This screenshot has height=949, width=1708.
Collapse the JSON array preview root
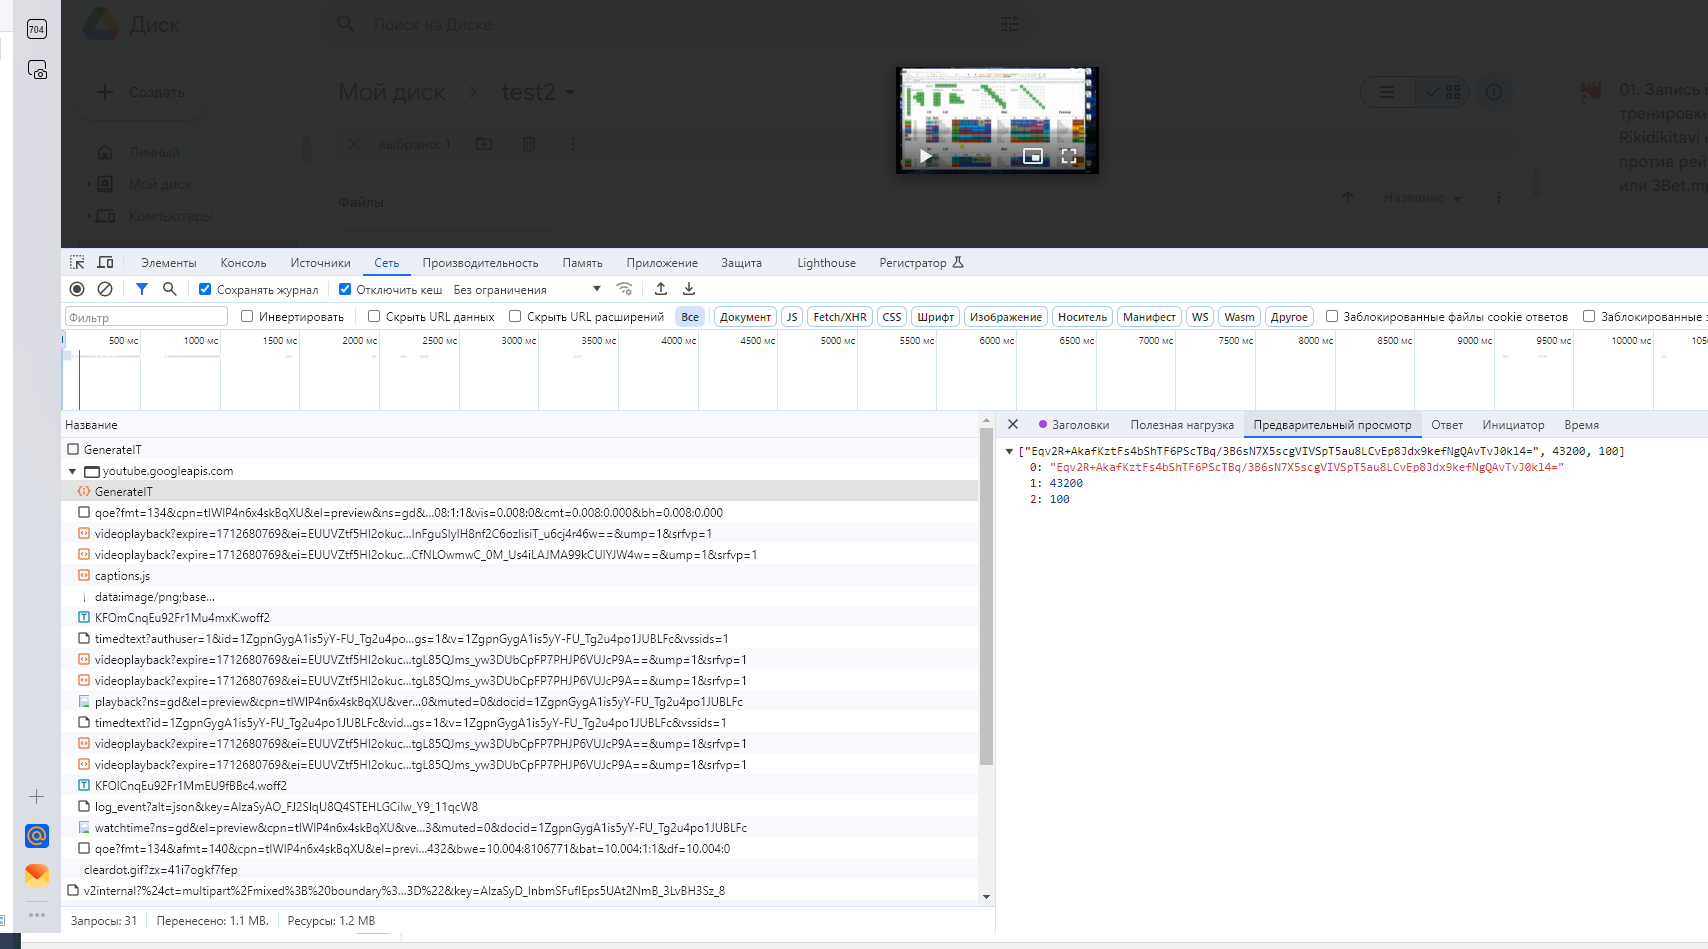click(x=1009, y=452)
